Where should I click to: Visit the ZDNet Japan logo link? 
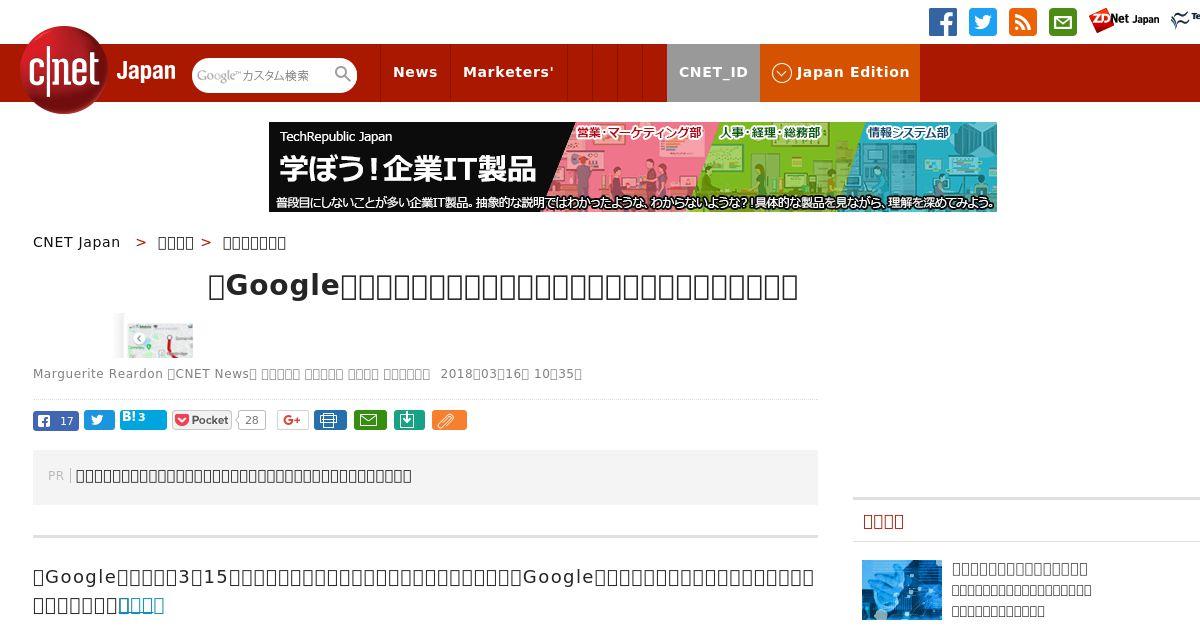tap(1124, 20)
